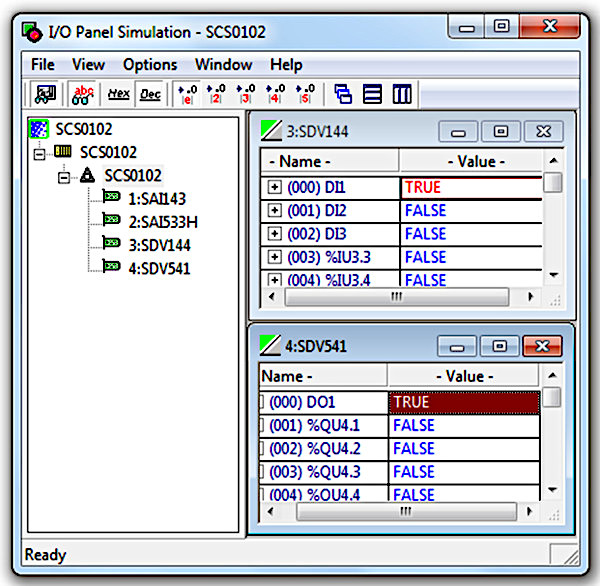Click Name column header in 4:SDV541
This screenshot has height=586, width=600.
tap(323, 377)
